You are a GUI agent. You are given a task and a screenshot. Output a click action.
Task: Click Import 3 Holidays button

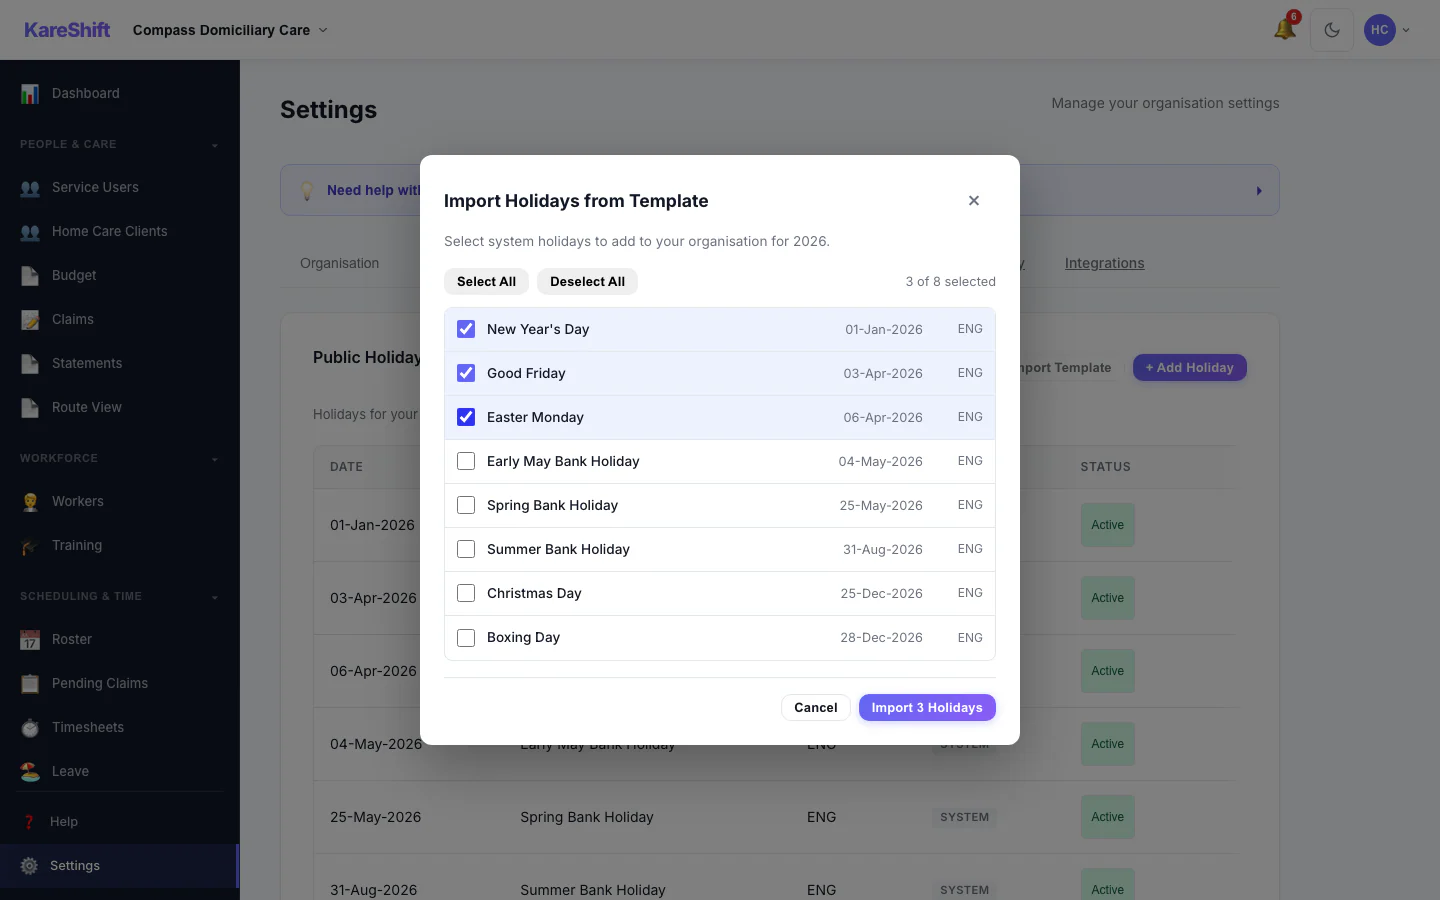pos(927,708)
